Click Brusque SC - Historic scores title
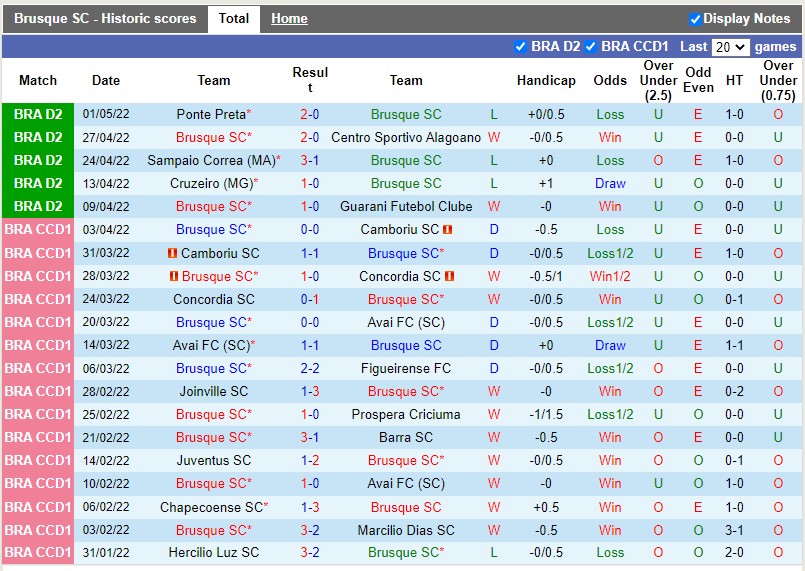This screenshot has width=805, height=571. click(105, 18)
